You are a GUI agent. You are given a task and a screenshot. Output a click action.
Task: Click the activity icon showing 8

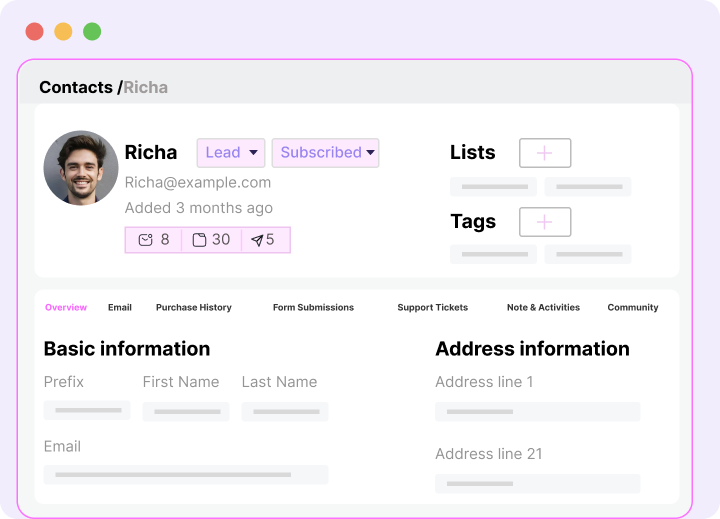click(146, 240)
